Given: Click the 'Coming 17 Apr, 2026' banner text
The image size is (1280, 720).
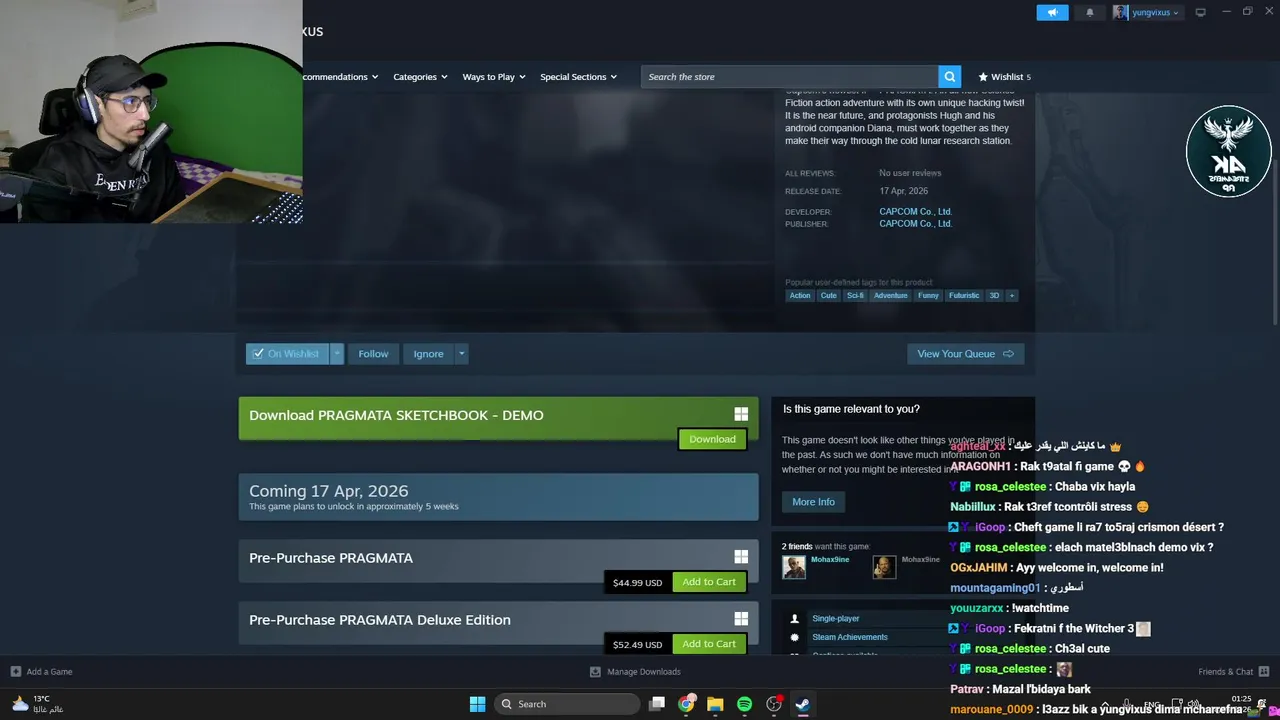Looking at the screenshot, I should coord(328,491).
